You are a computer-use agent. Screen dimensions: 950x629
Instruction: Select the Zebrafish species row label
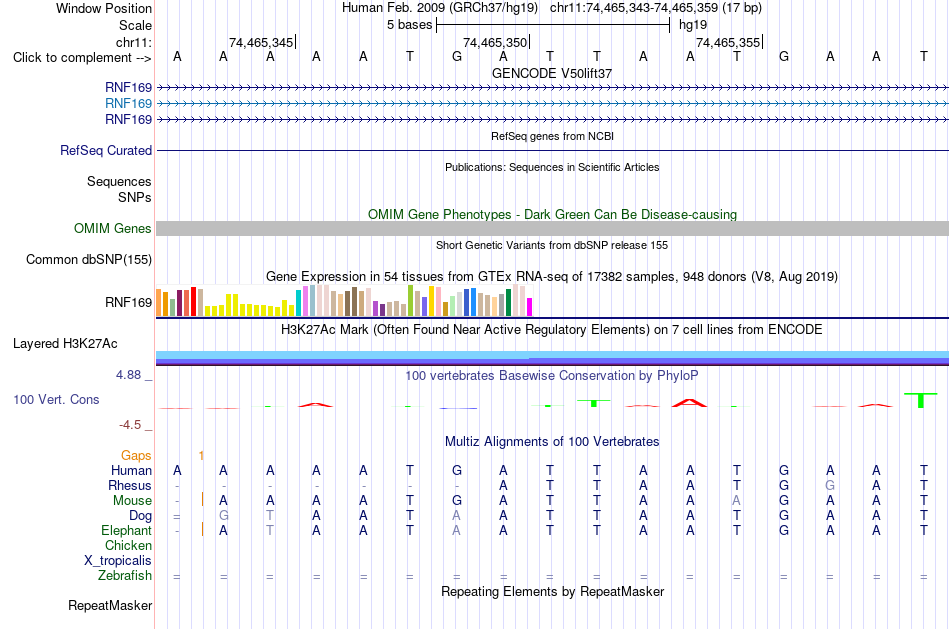125,575
